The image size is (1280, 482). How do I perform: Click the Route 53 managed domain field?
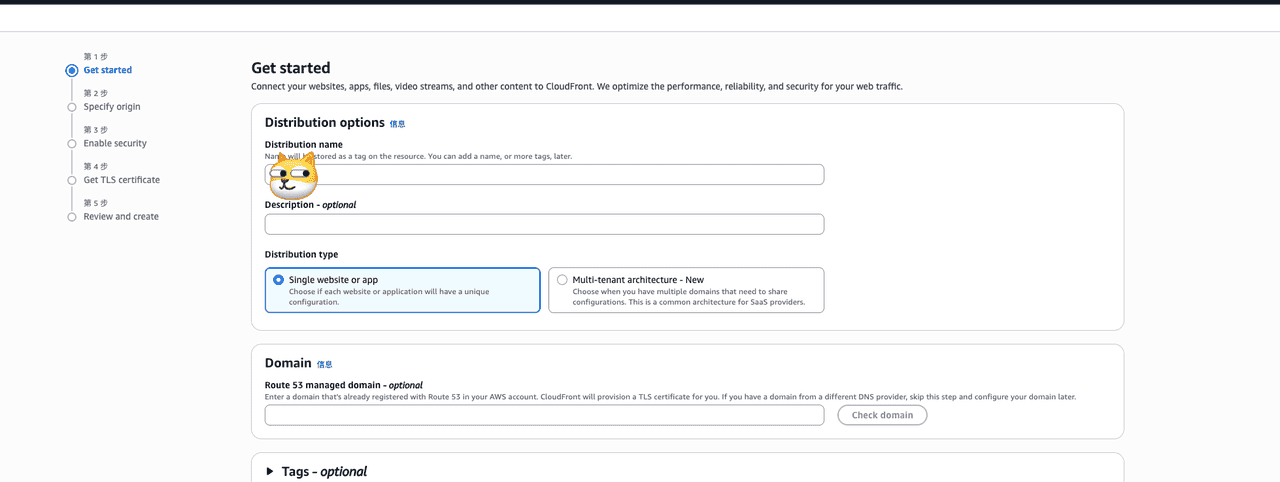(544, 415)
